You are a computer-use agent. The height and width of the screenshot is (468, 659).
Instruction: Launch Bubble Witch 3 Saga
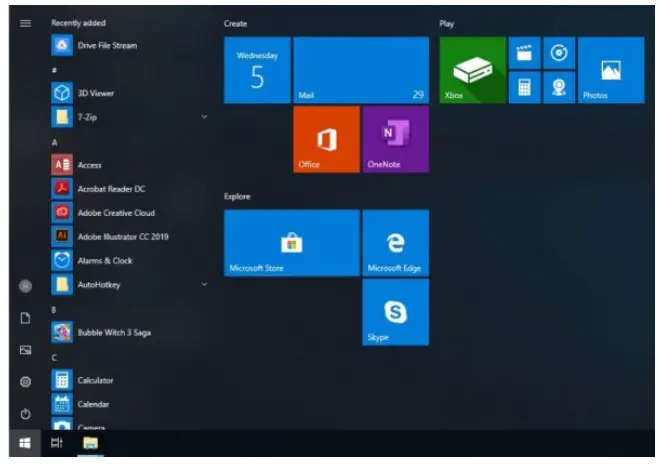pyautogui.click(x=129, y=332)
